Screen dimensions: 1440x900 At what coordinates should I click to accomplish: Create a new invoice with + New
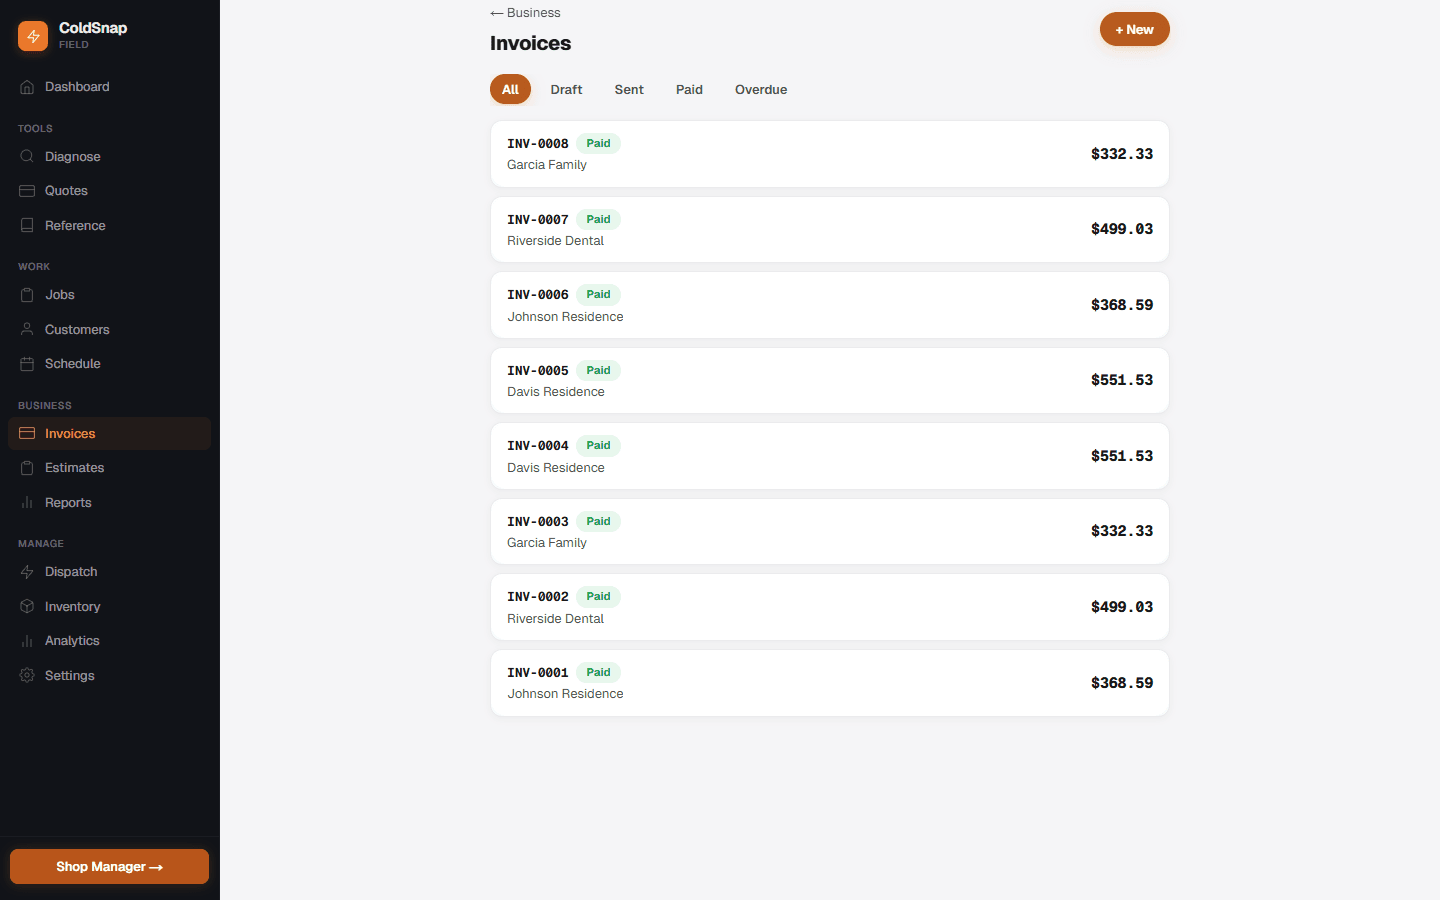[1135, 29]
